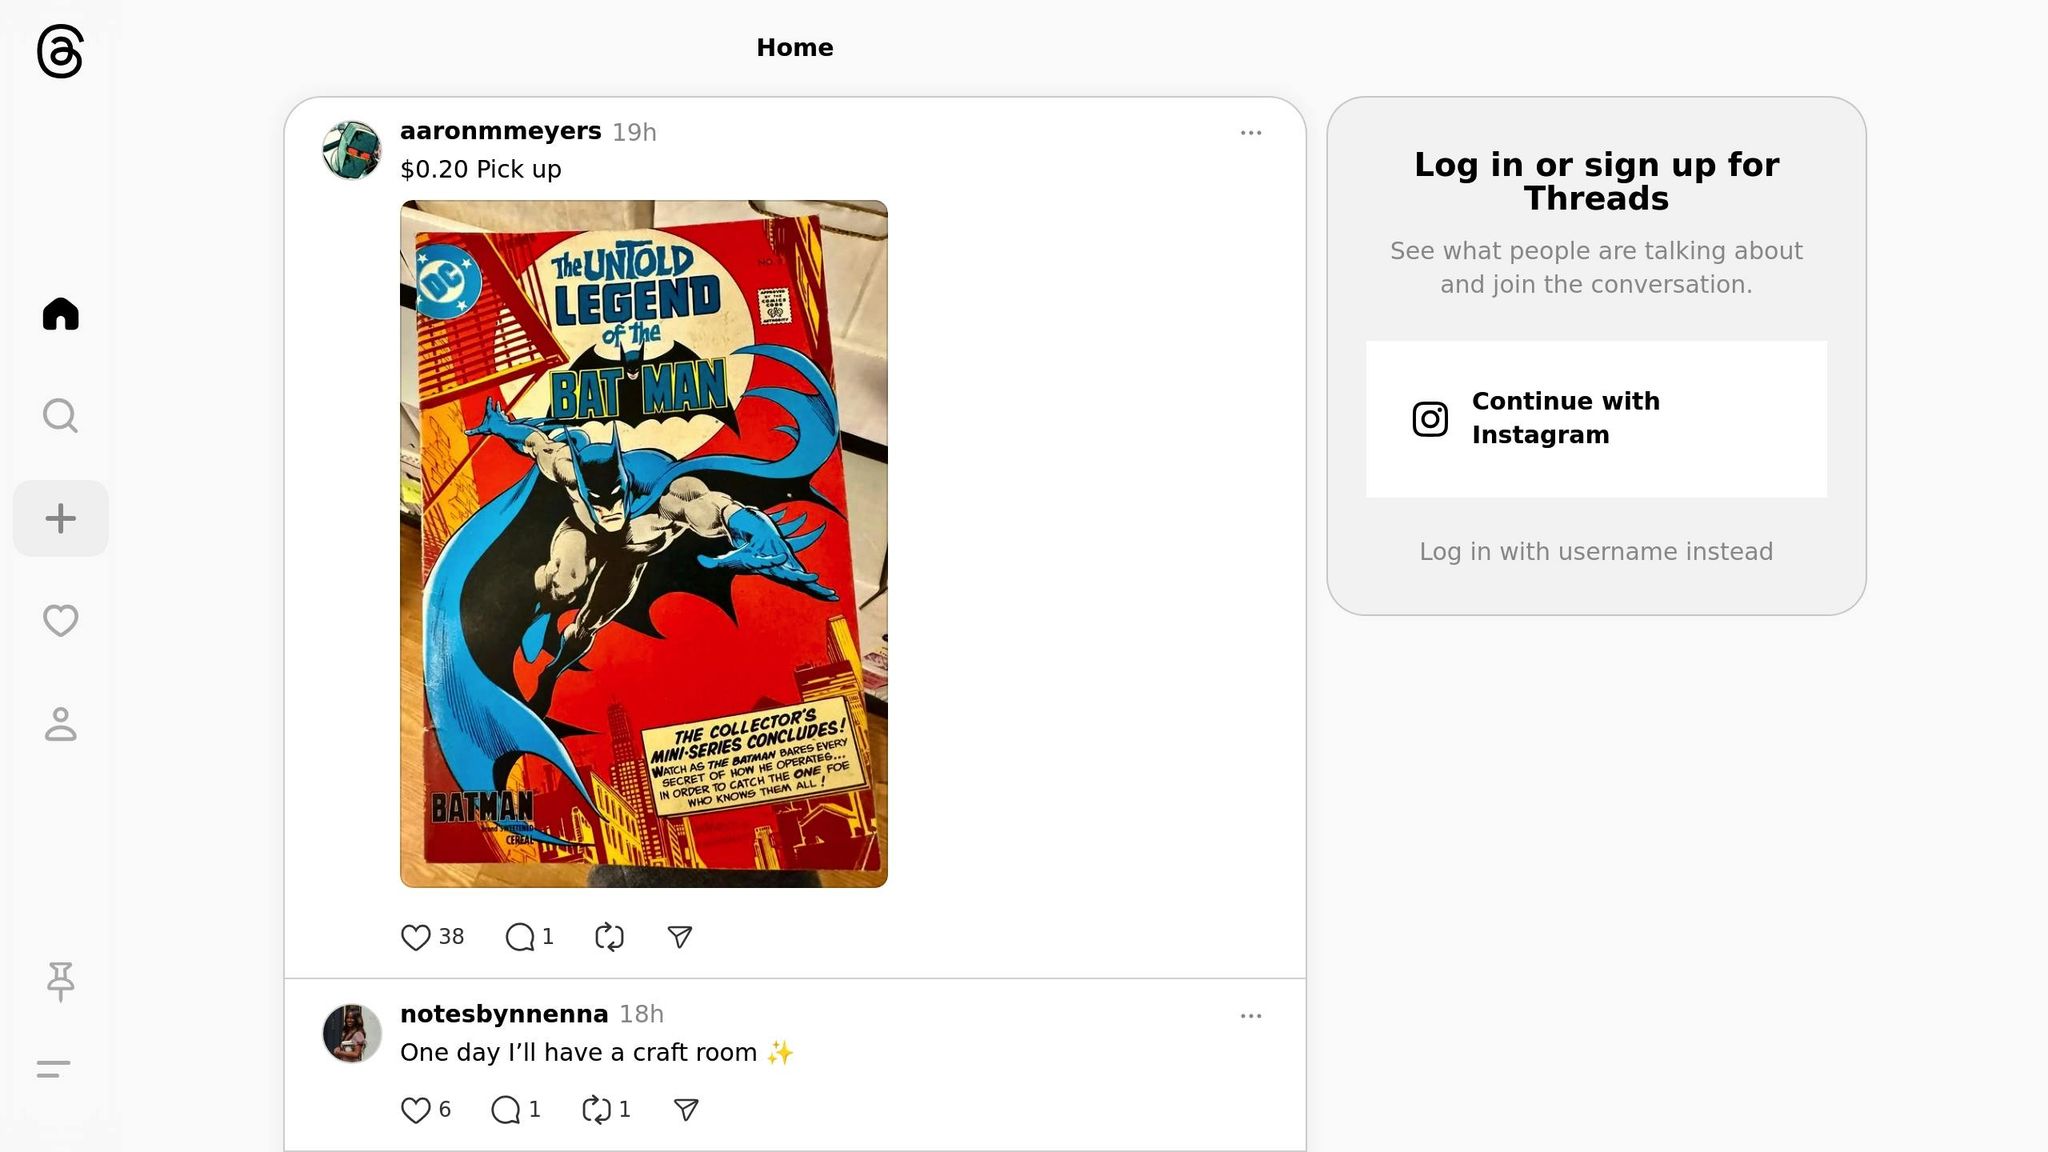Open Profile icon in sidebar

coord(60,724)
